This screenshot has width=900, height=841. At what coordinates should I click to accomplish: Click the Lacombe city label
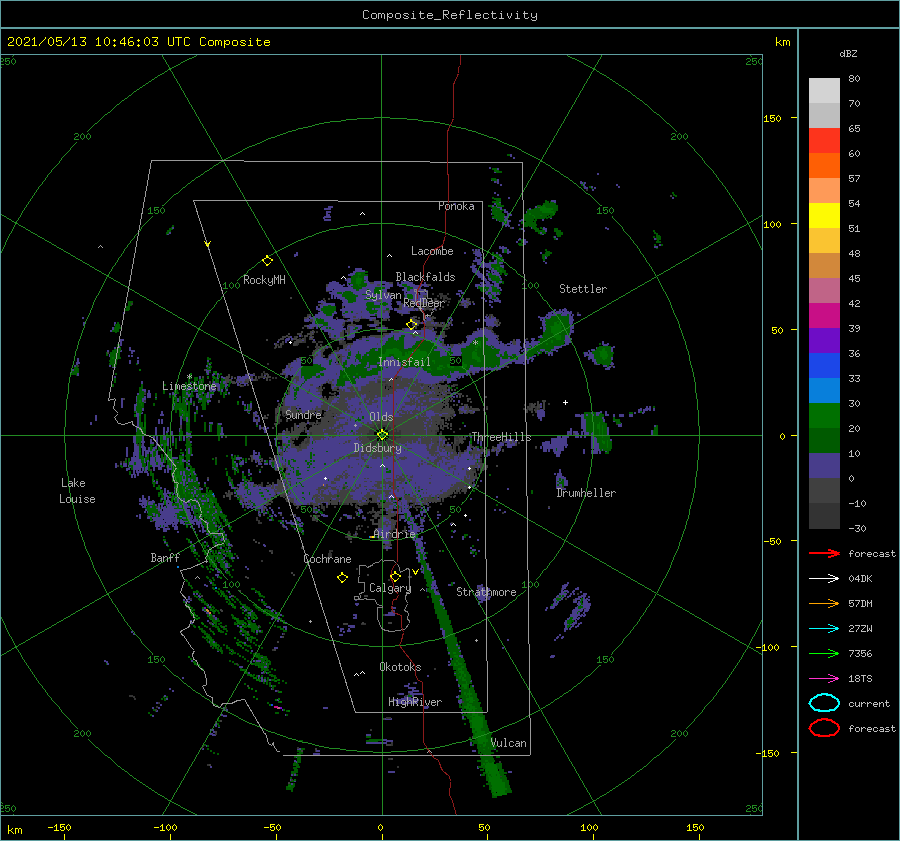(x=432, y=251)
